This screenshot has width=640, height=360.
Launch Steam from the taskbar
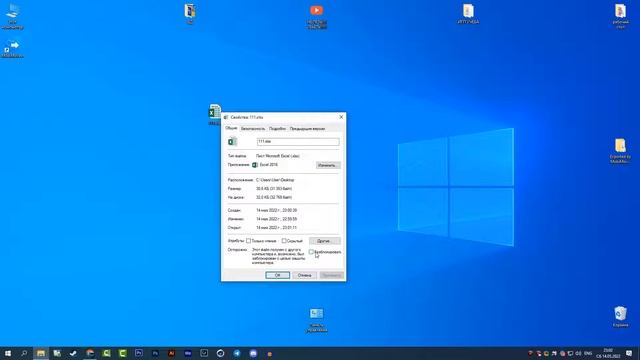73,353
